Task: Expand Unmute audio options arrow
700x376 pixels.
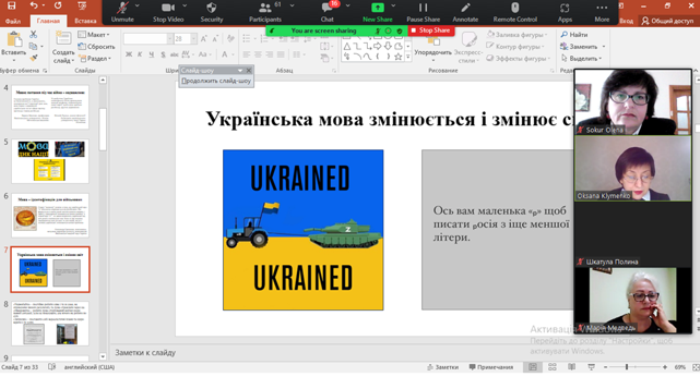Action: pyautogui.click(x=137, y=6)
